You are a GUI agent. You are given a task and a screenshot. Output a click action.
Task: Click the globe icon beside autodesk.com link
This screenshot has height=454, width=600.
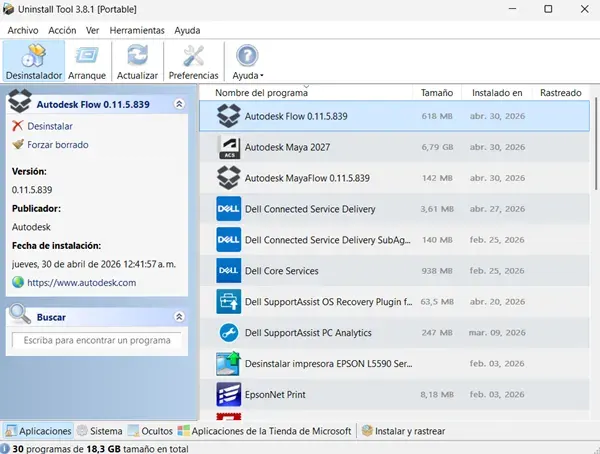[x=18, y=283]
